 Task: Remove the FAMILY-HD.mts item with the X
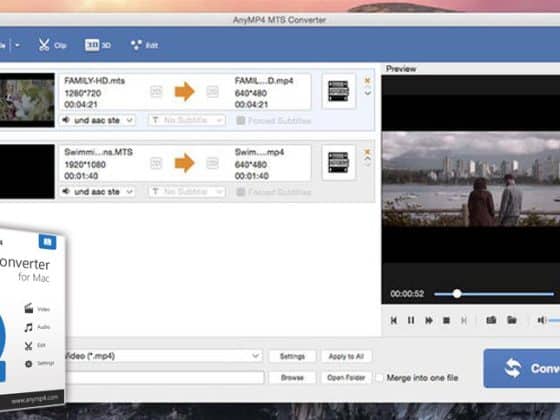click(x=367, y=80)
